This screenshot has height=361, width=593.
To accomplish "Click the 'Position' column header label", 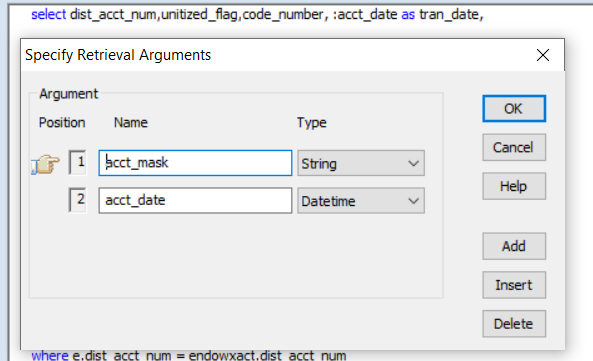I will tap(62, 122).
